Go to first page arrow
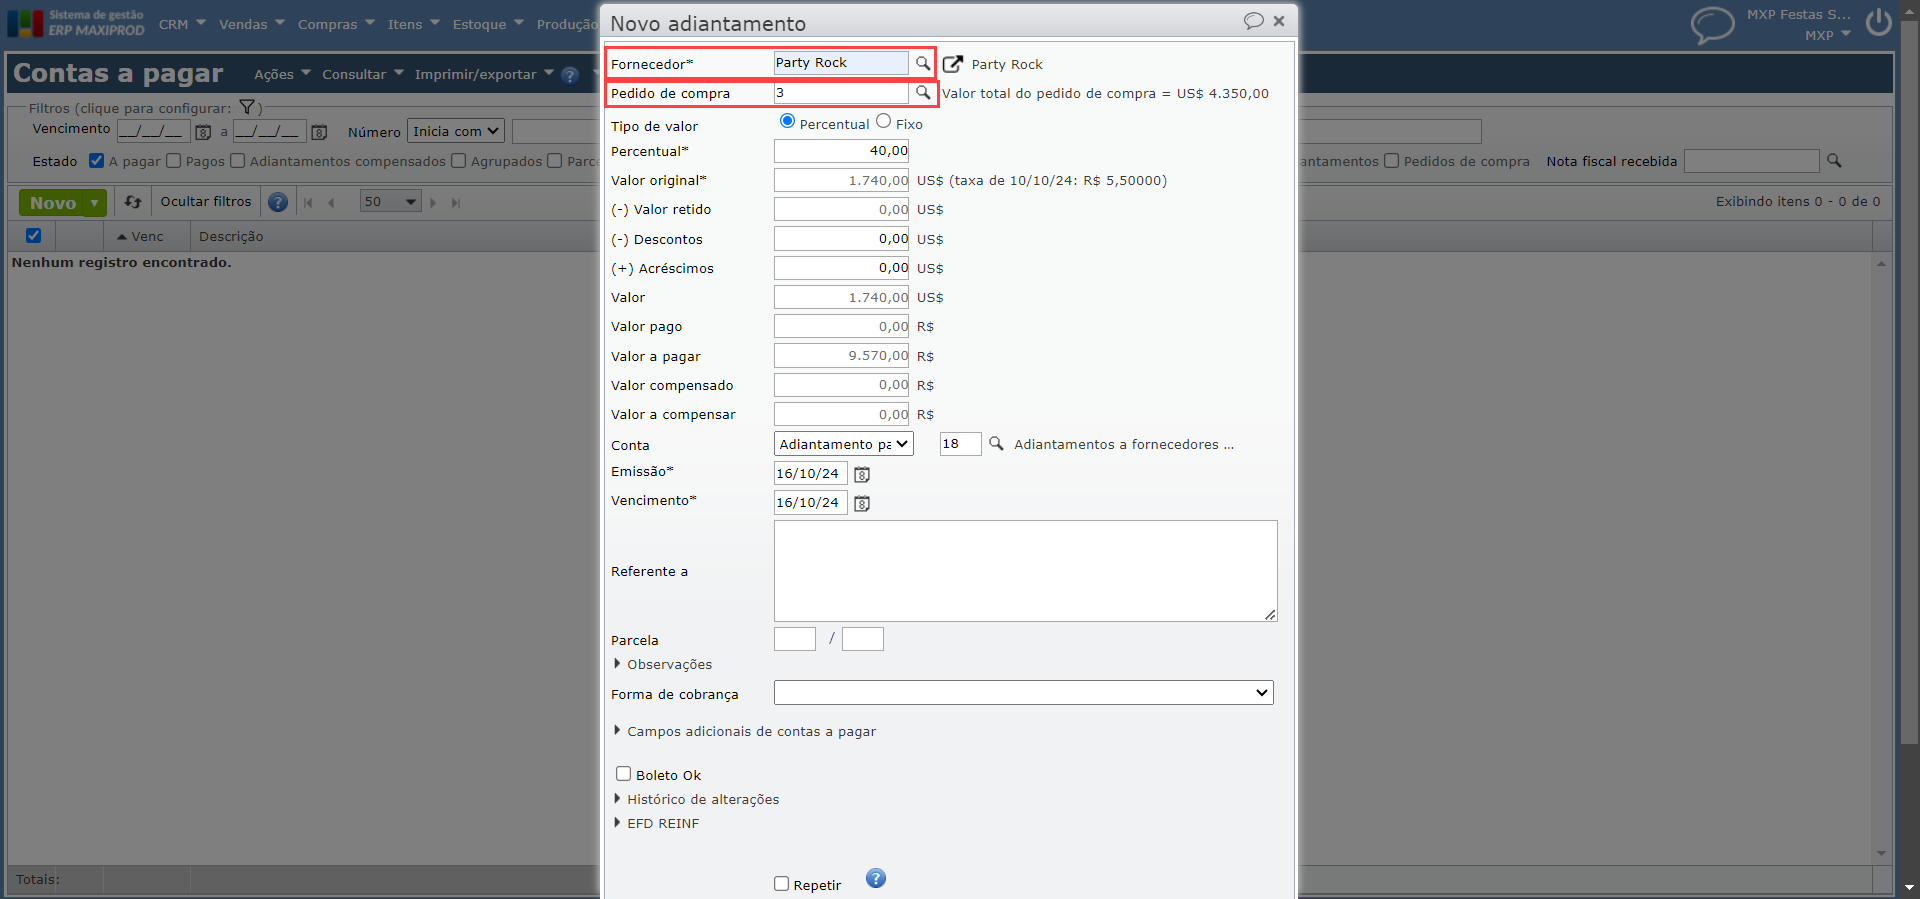 tap(308, 203)
